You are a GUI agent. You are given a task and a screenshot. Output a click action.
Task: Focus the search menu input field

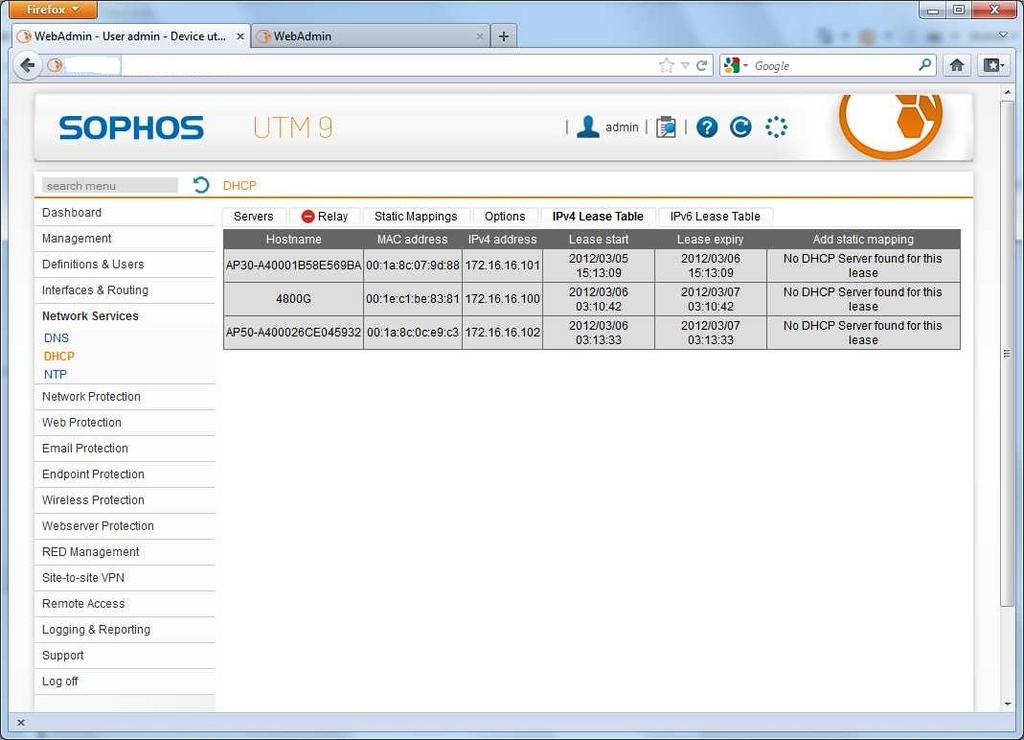tap(110, 185)
